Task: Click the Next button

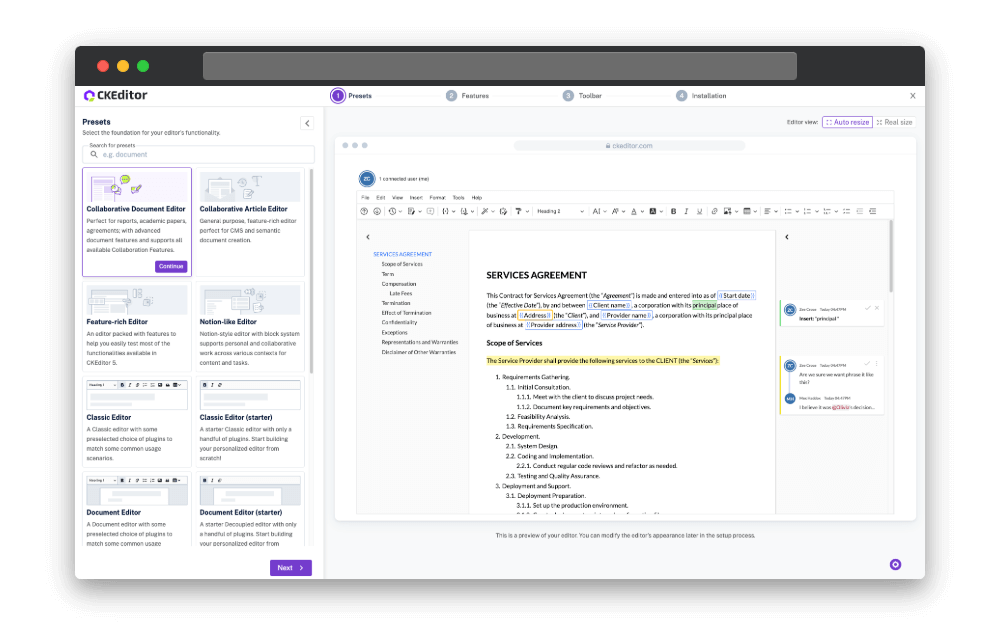Action: point(290,567)
